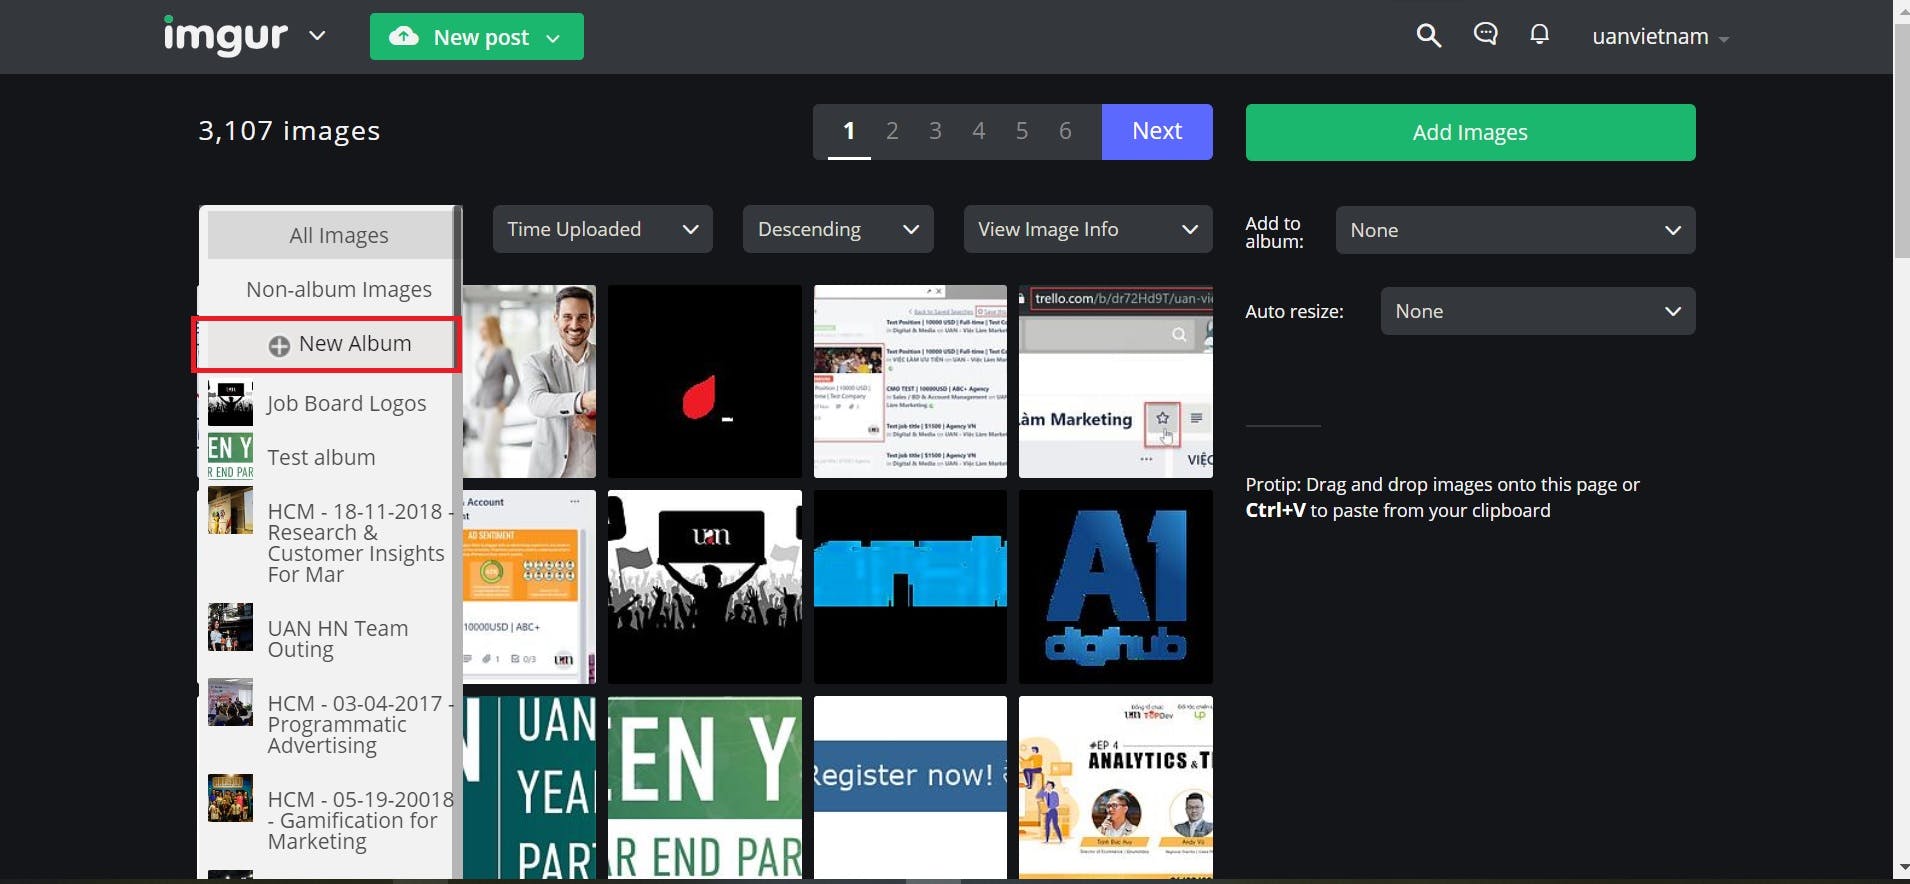This screenshot has height=884, width=1910.
Task: Go to page 3
Action: 935,131
